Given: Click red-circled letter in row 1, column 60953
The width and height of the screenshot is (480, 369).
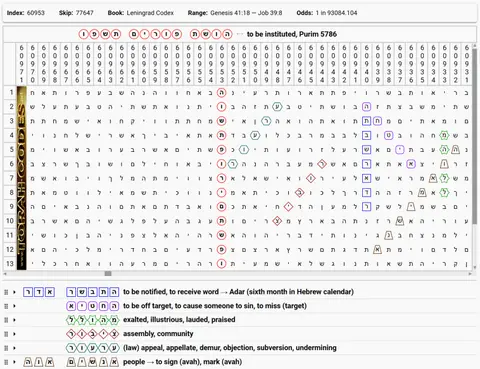Looking at the screenshot, I should (x=222, y=93).
